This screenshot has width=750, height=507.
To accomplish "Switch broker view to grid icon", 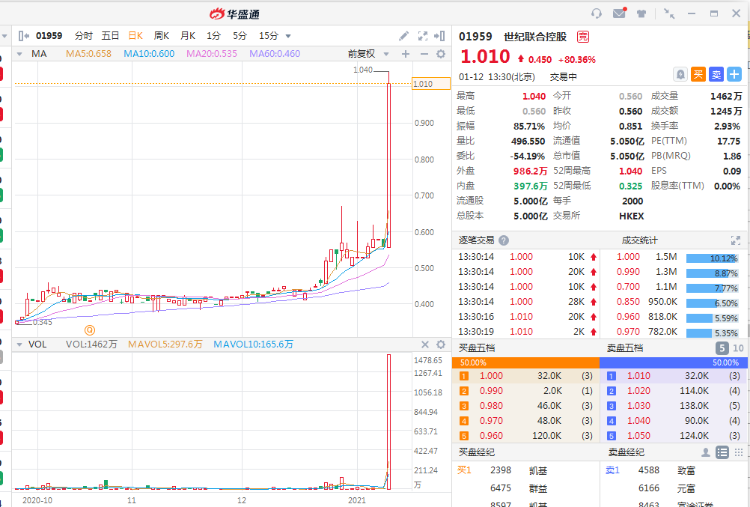I will click(x=739, y=452).
